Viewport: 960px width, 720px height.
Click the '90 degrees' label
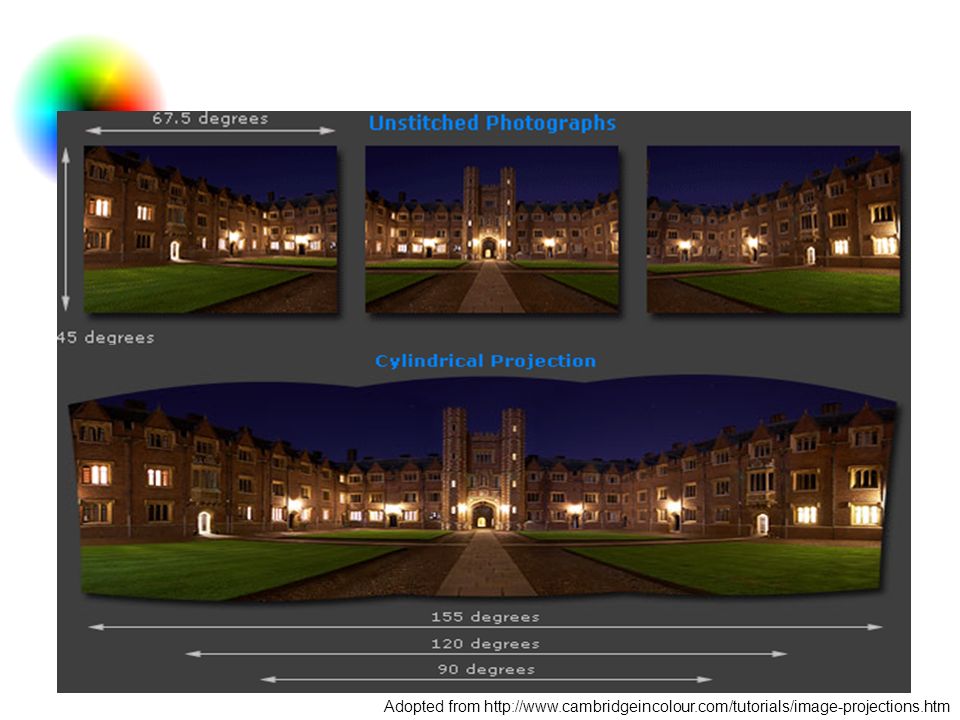[486, 669]
